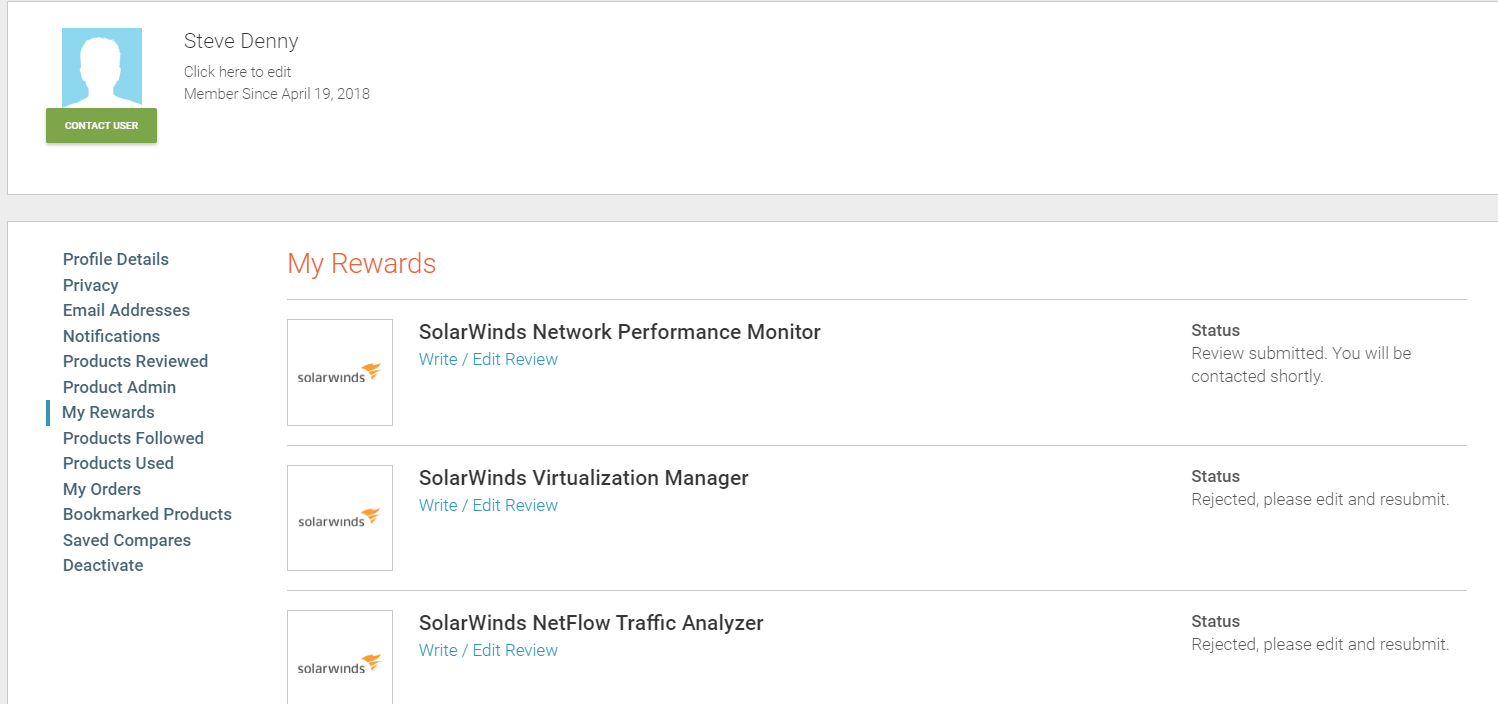The image size is (1498, 704).
Task: Click the SolarWinds NetFlow Traffic Analyzer logo
Action: [340, 660]
